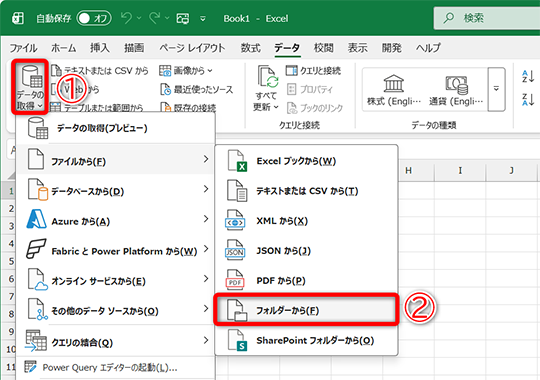Open the オンライン サービスから(E) submenu
The width and height of the screenshot is (540, 380).
(115, 279)
